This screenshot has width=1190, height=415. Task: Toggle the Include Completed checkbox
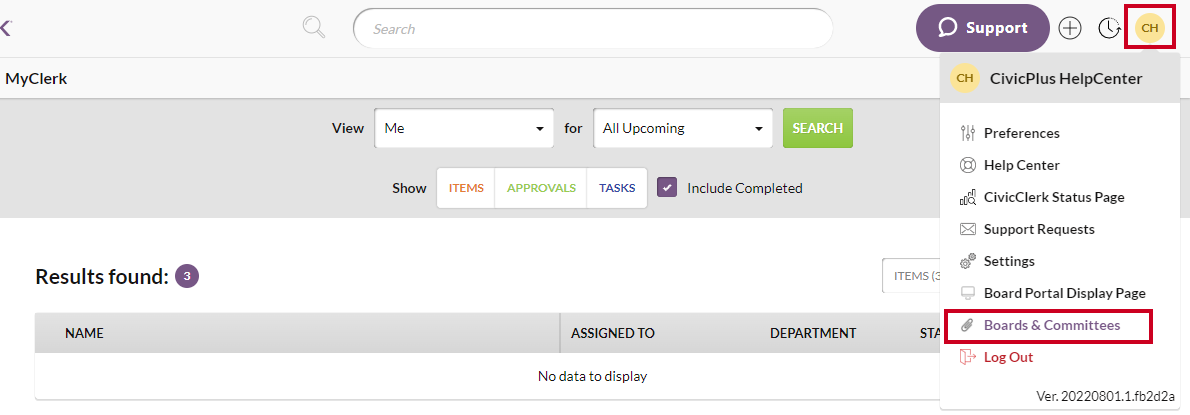[667, 187]
